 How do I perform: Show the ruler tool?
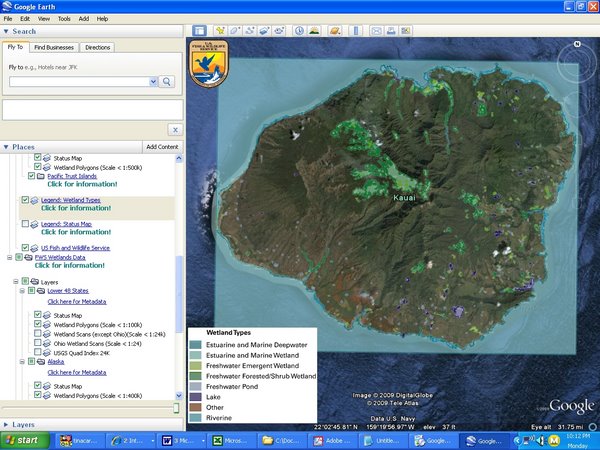(356, 31)
